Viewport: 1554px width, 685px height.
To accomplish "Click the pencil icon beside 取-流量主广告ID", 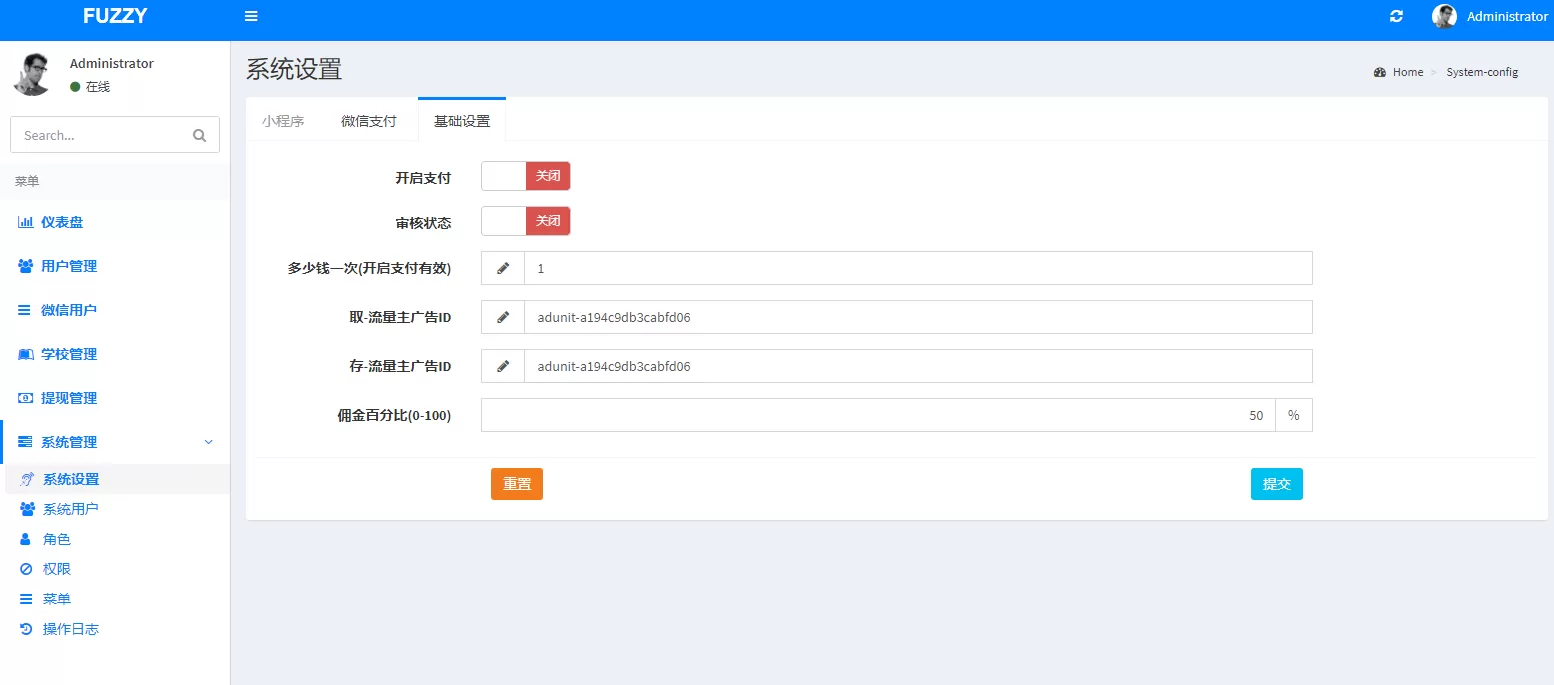I will click(503, 317).
